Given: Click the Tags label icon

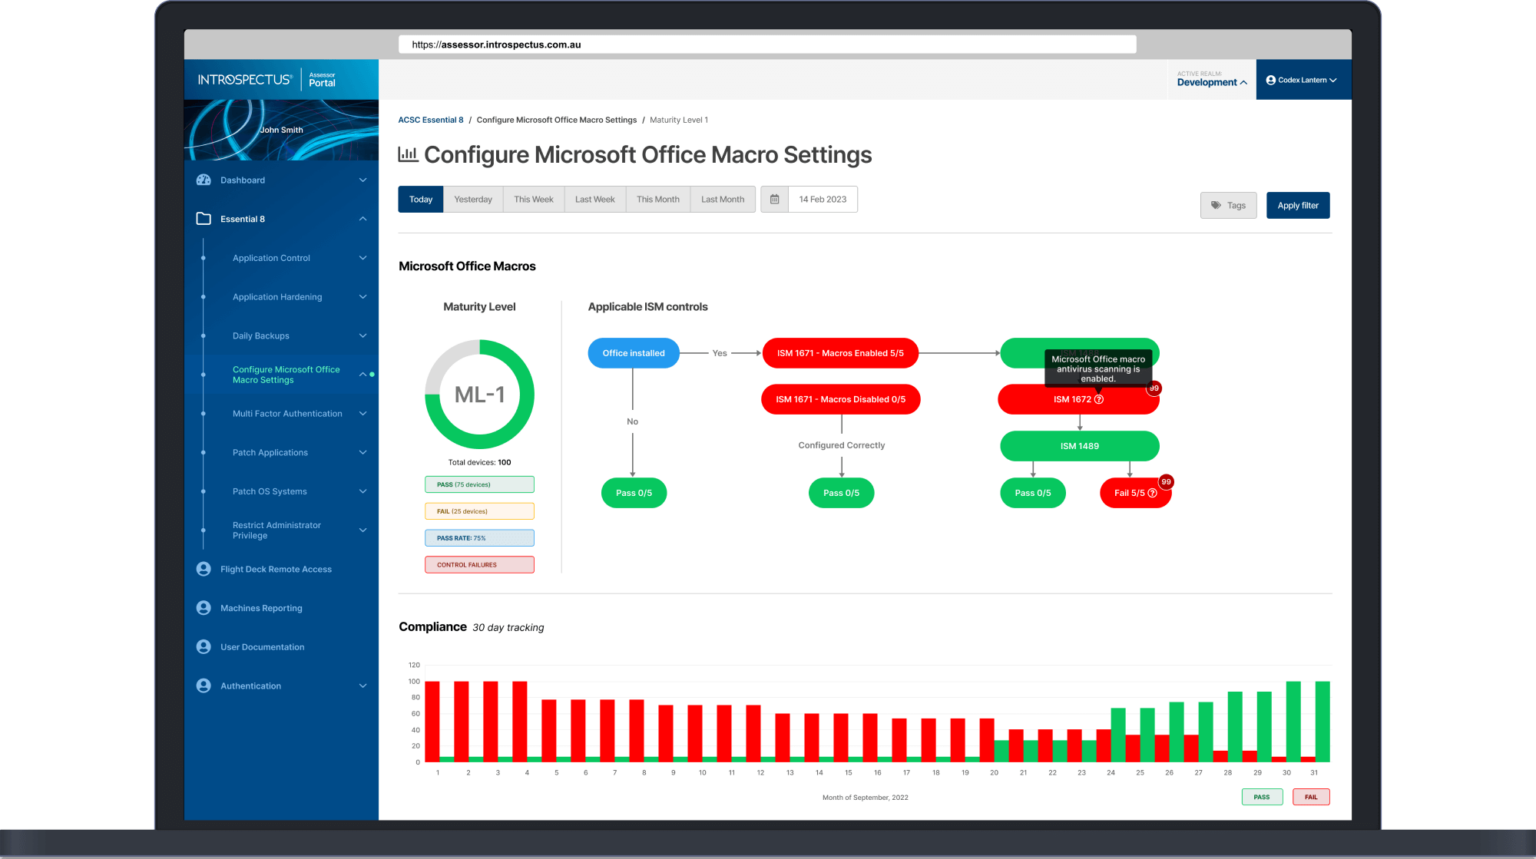Looking at the screenshot, I should (x=1217, y=205).
